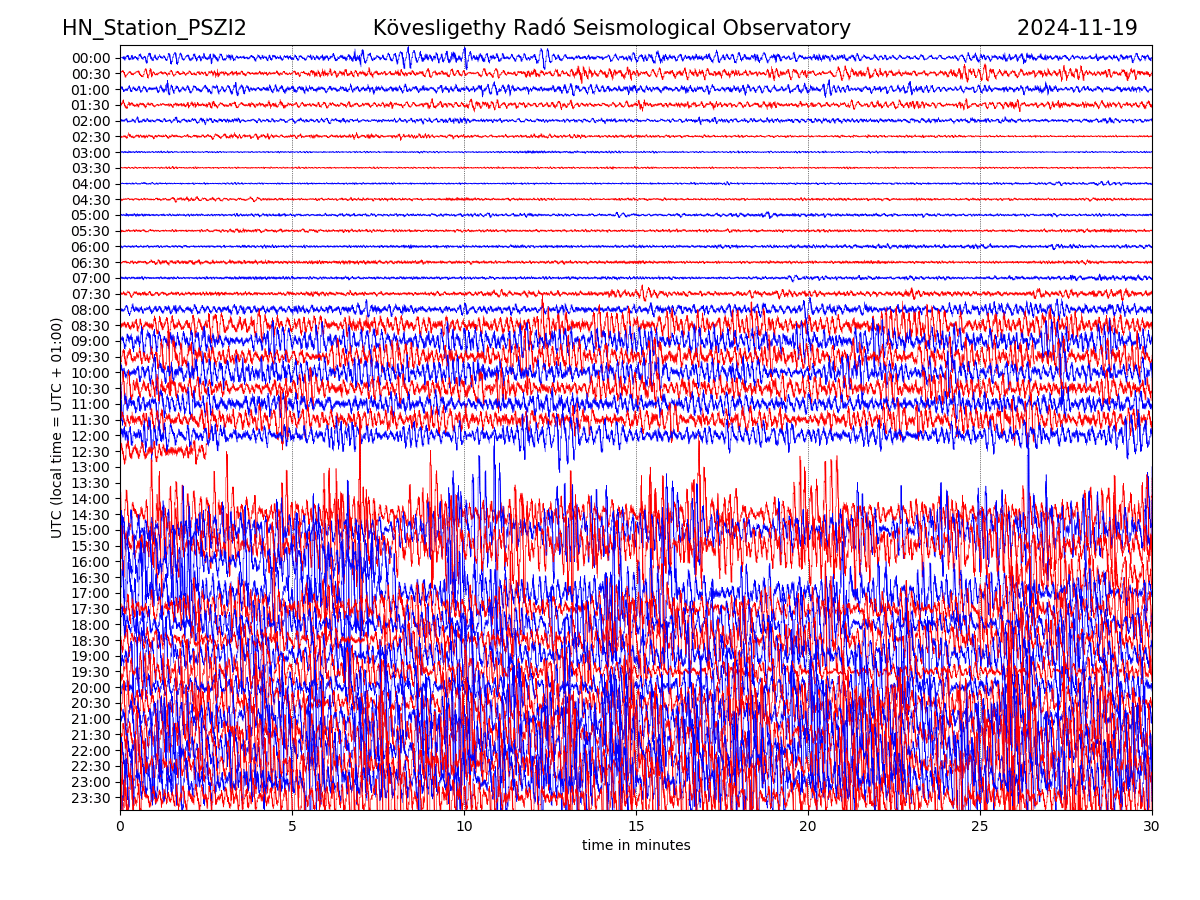
Task: Click the 0 tick on minutes axis
Action: click(120, 827)
